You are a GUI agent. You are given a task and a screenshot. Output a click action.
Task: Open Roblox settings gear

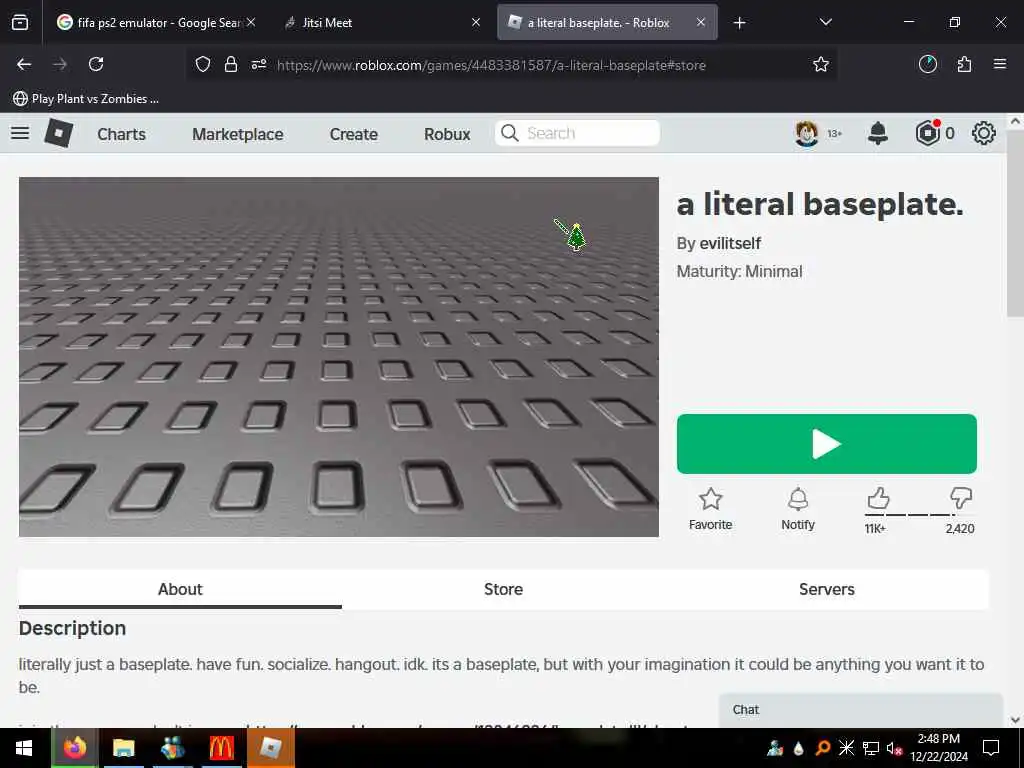pyautogui.click(x=984, y=133)
